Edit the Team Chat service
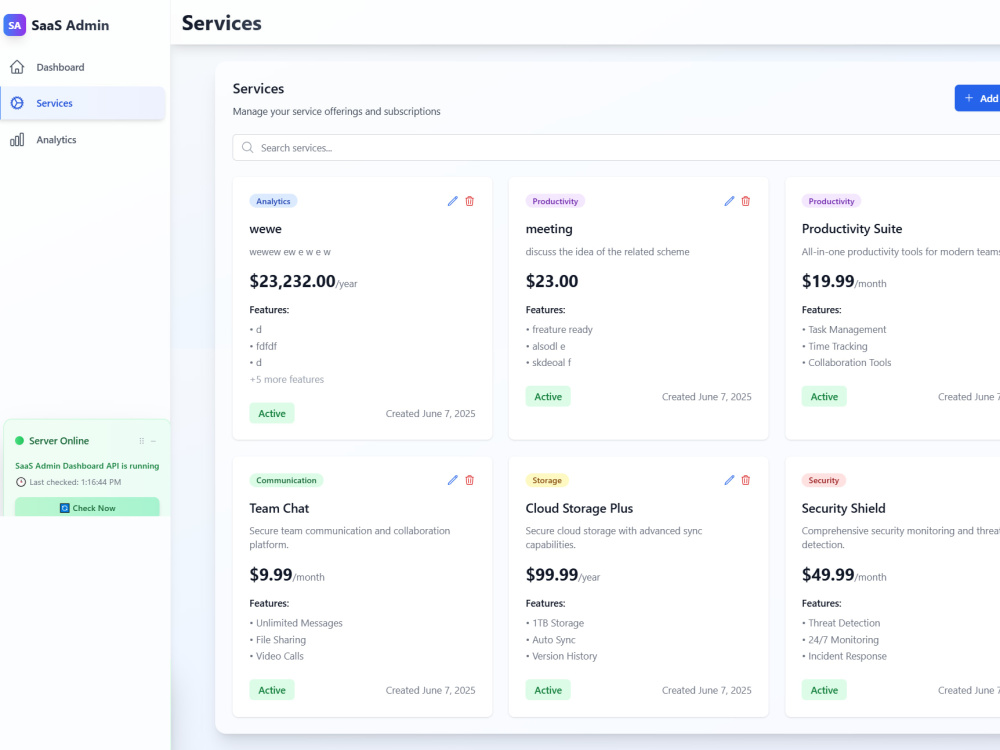The height and width of the screenshot is (750, 1000). click(x=453, y=480)
